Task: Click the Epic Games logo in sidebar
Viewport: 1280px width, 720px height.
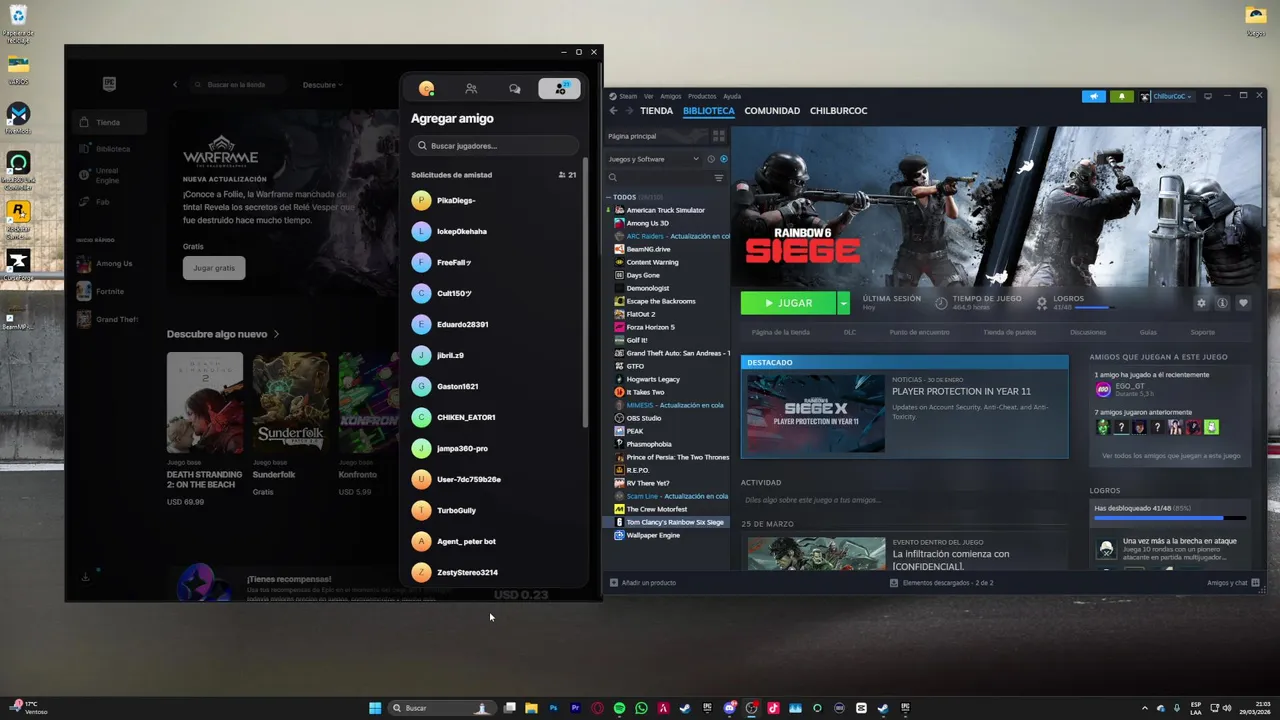Action: coord(109,84)
